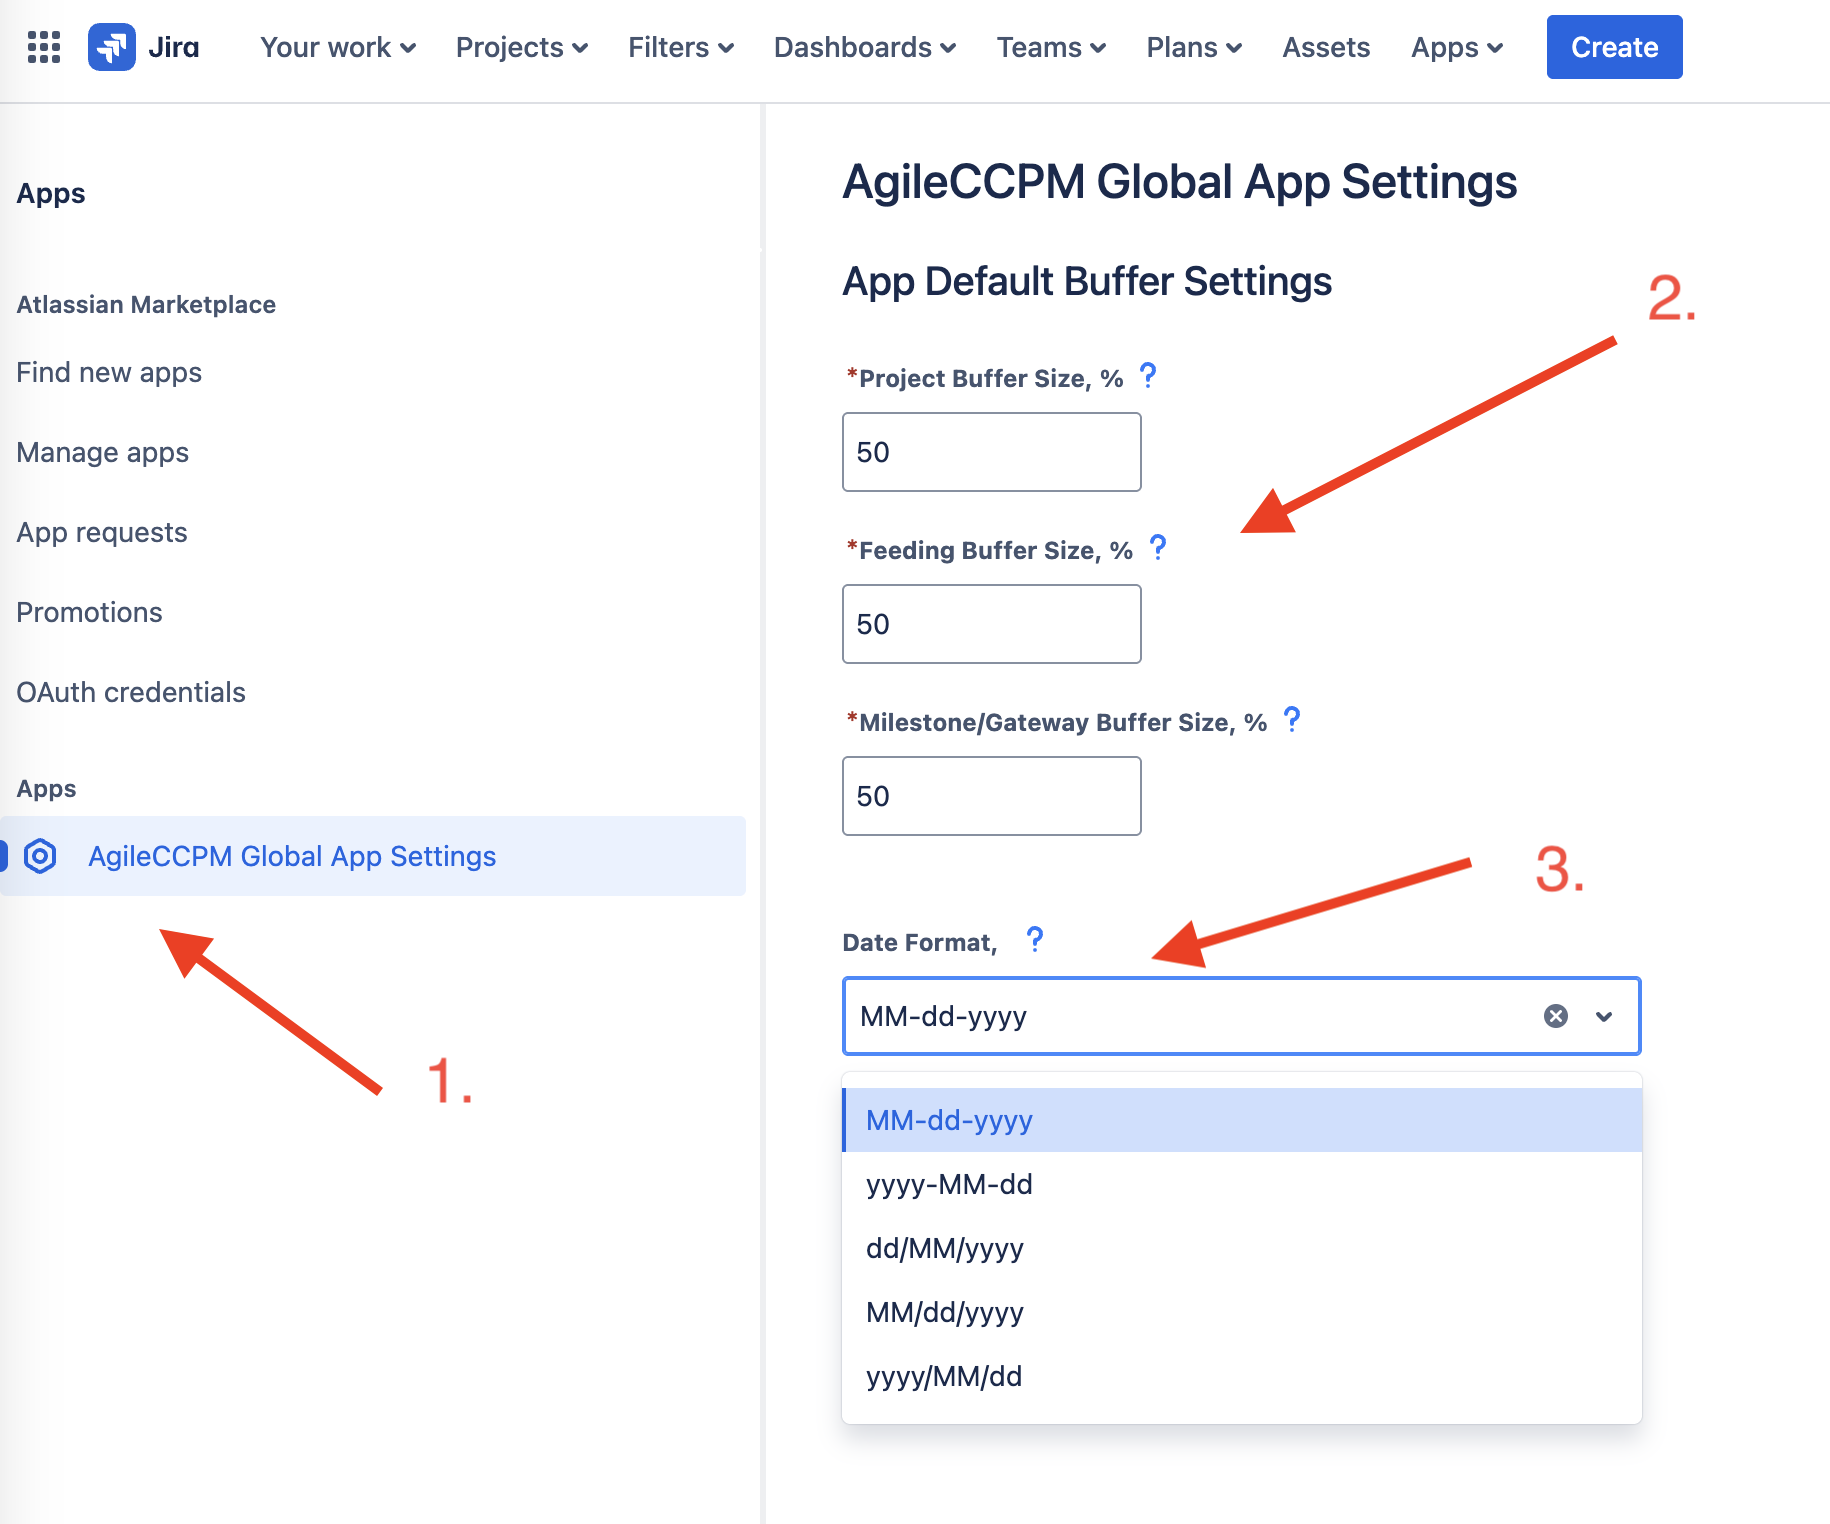Click the AgileCCPM hexagon sidebar icon

[40, 856]
